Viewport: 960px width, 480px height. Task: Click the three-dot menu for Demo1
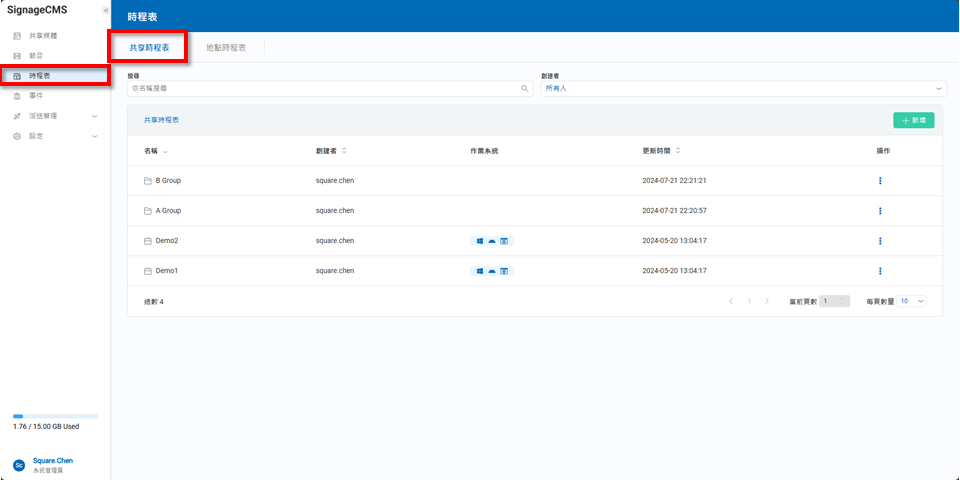(880, 271)
